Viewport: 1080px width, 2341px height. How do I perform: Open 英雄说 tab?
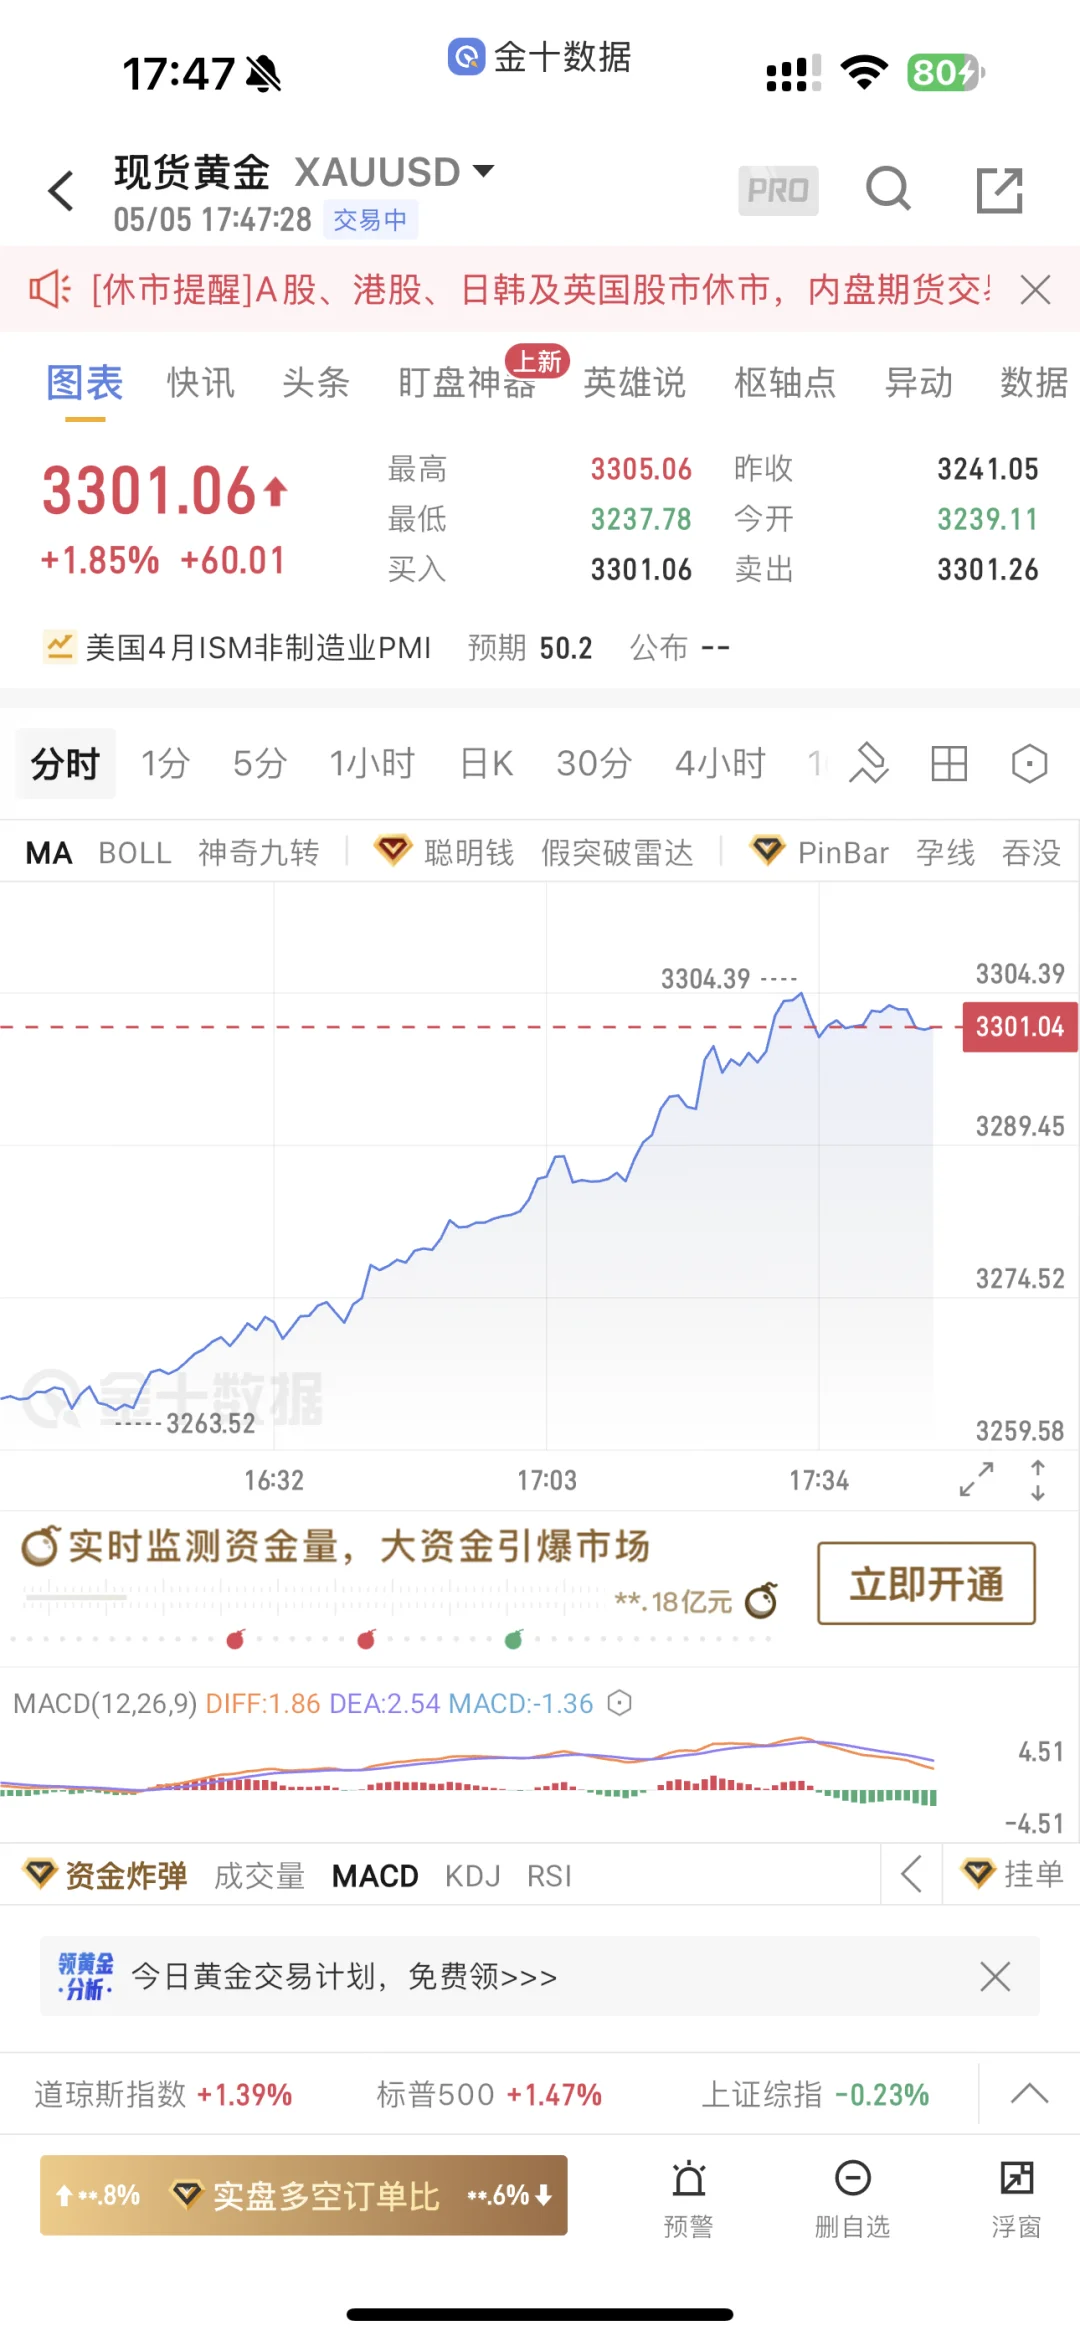635,382
